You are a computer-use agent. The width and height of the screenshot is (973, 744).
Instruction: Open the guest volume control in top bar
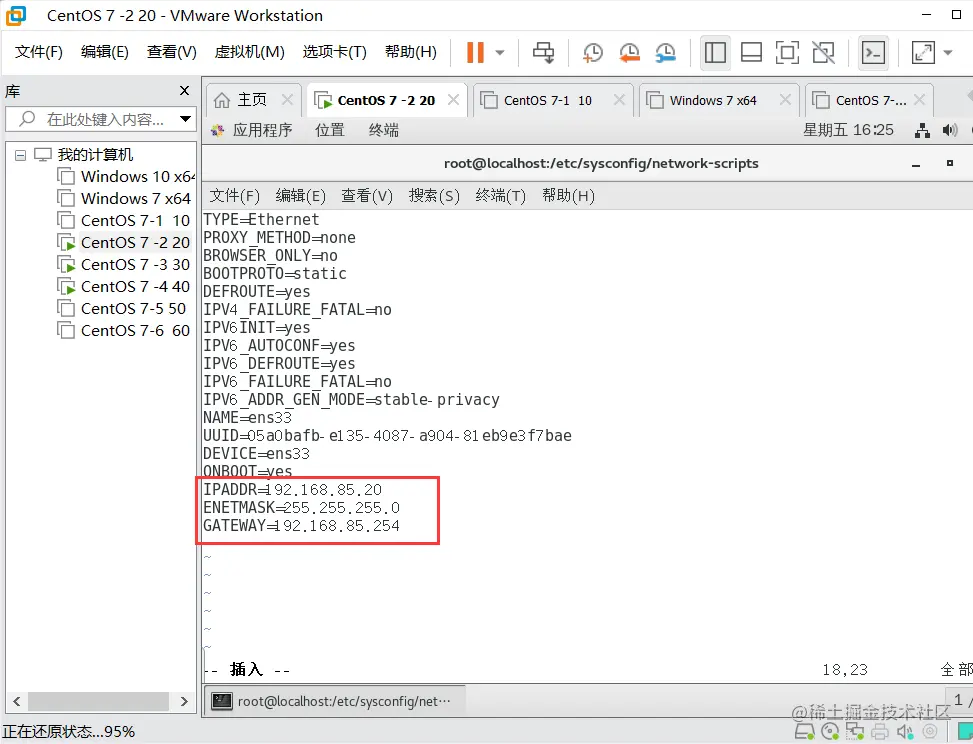coord(950,129)
